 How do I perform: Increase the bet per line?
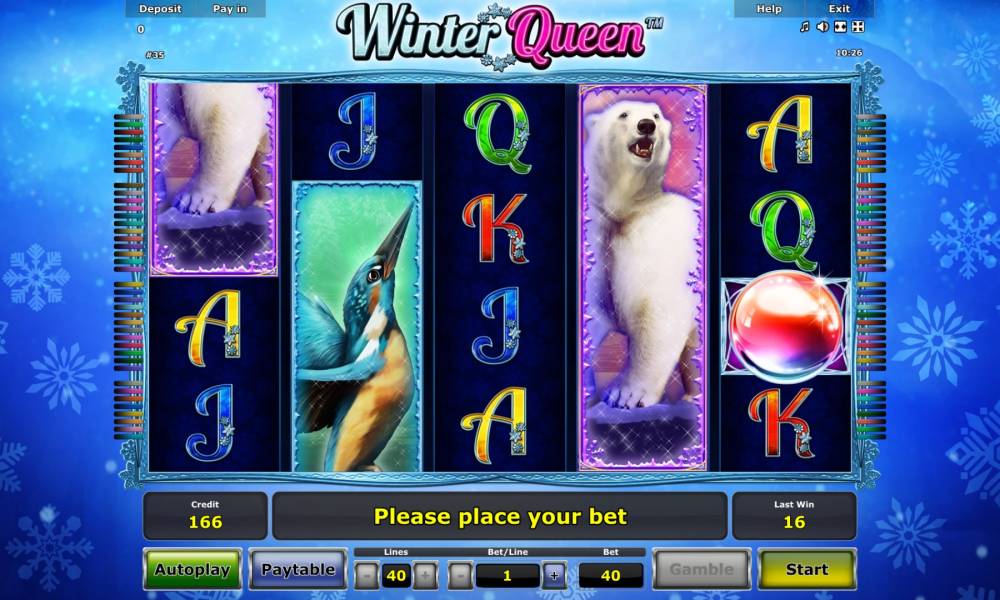pos(554,576)
